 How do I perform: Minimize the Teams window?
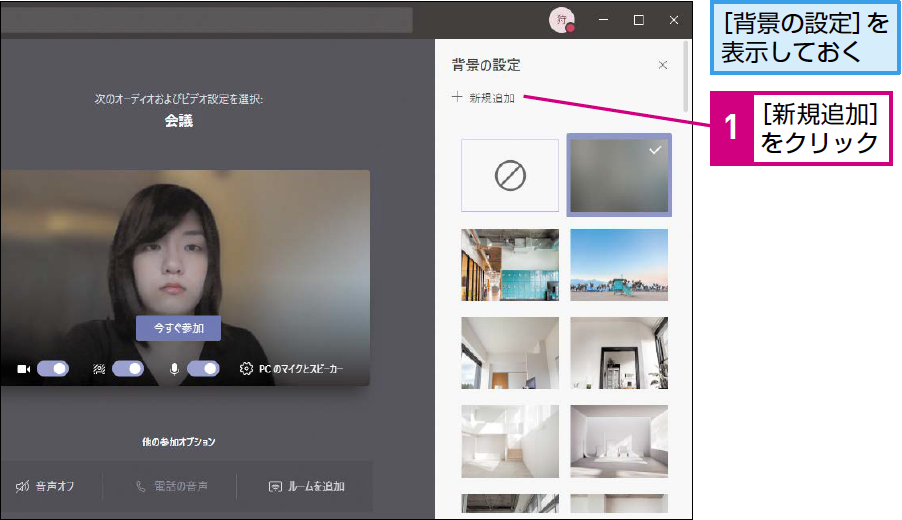point(603,20)
